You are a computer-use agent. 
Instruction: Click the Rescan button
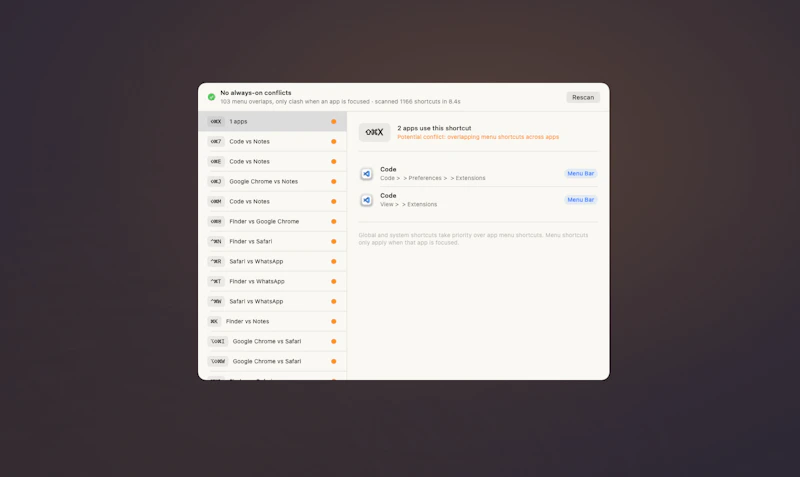pos(583,97)
